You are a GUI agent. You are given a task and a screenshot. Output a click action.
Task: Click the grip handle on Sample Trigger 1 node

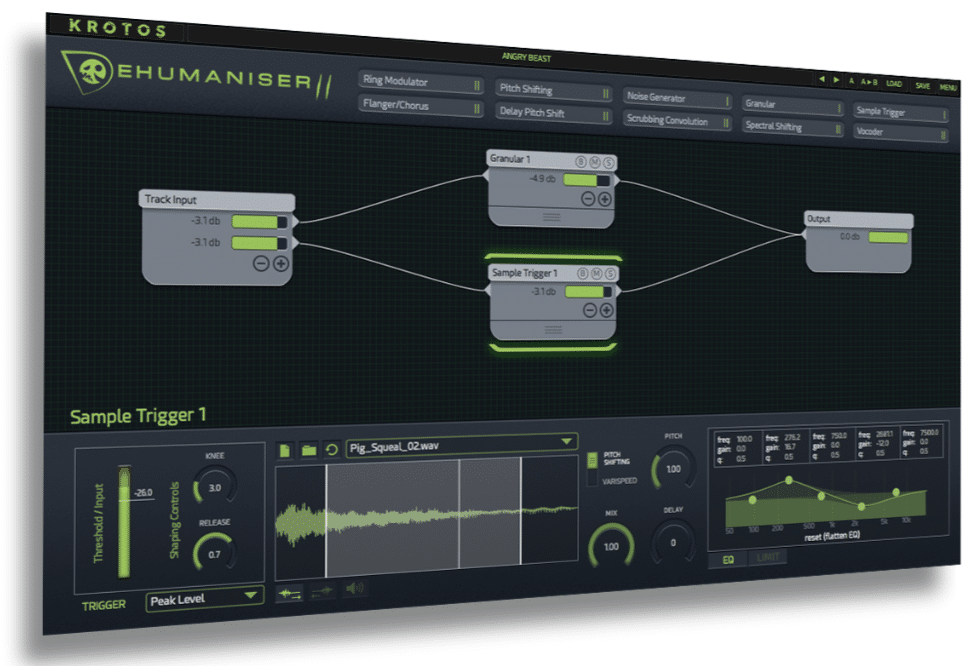point(553,329)
